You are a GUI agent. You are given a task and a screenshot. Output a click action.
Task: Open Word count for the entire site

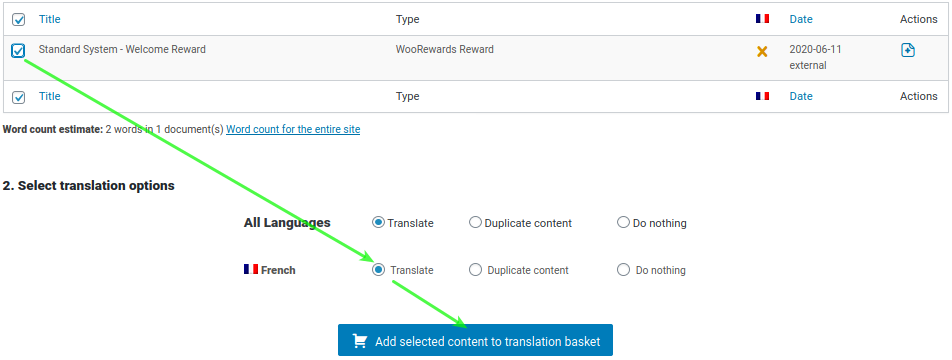[293, 129]
